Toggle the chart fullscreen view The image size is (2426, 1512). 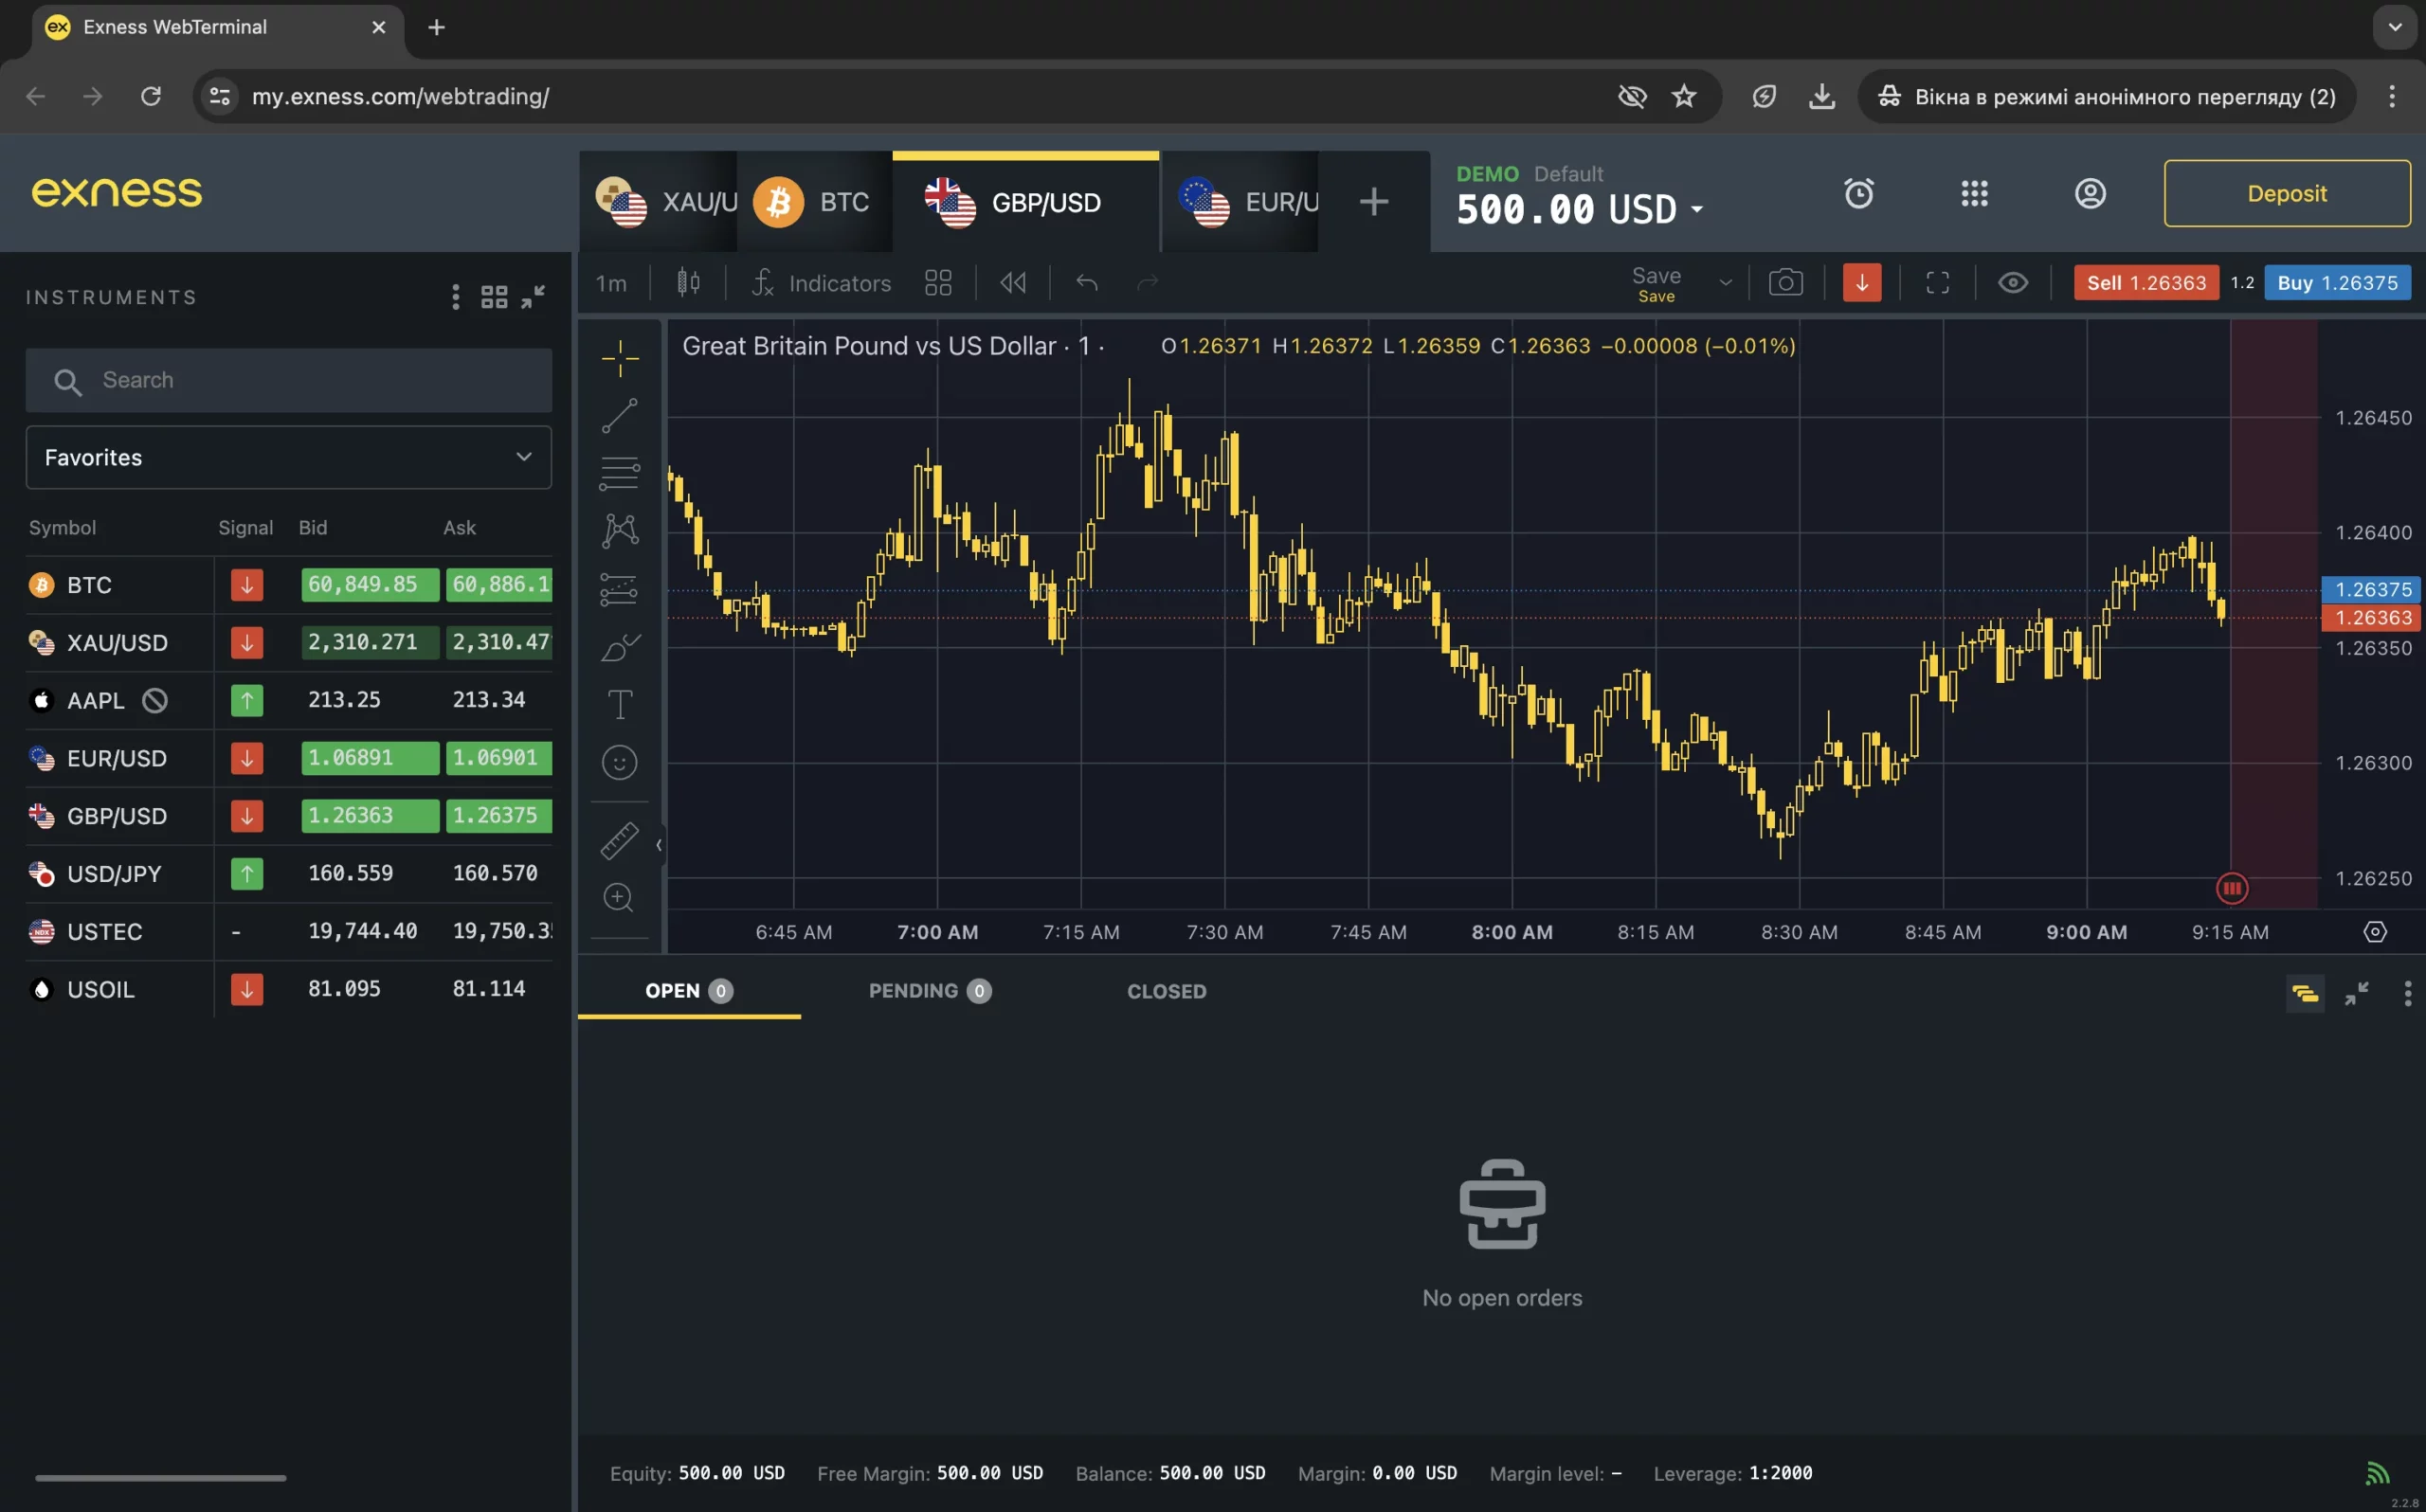(x=1937, y=282)
